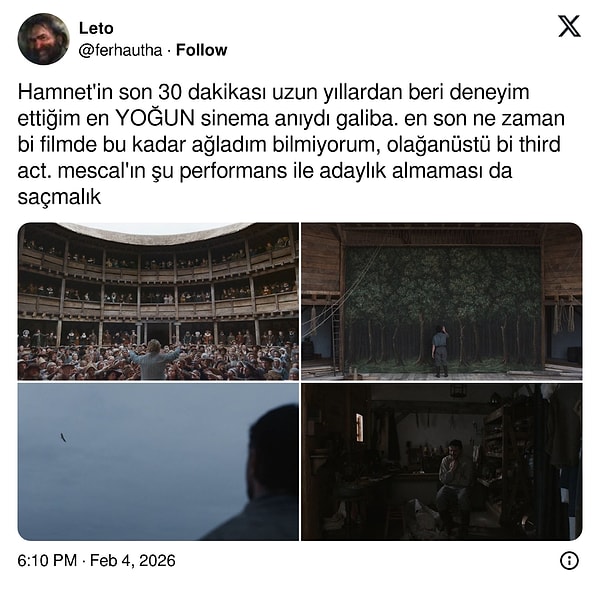Screen dimensions: 600x591
Task: Click the word YOĞUN in the tweet
Action: coord(155,119)
